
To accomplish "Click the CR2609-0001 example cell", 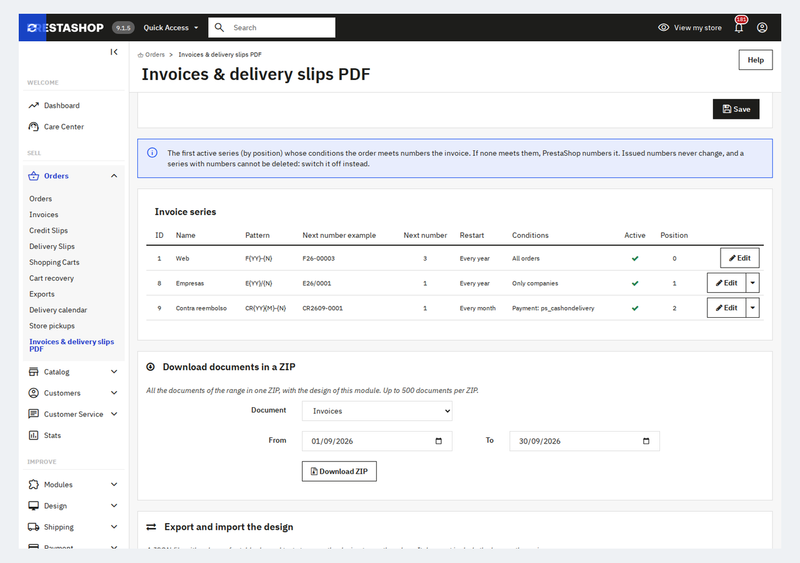I will 322,308.
